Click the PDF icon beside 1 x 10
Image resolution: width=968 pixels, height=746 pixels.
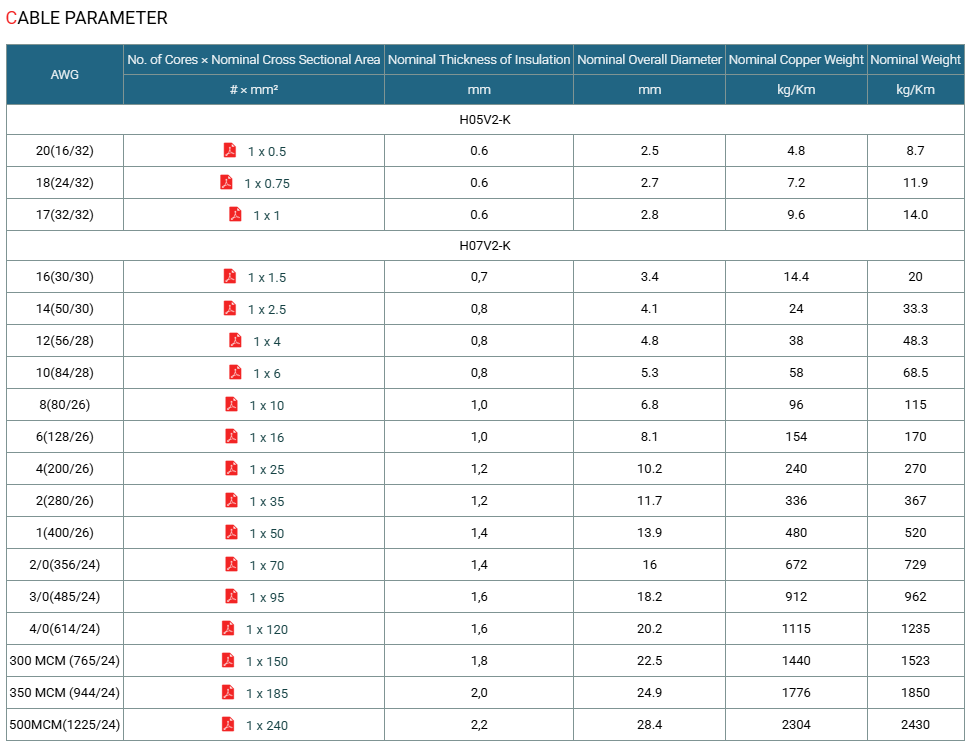coord(232,404)
